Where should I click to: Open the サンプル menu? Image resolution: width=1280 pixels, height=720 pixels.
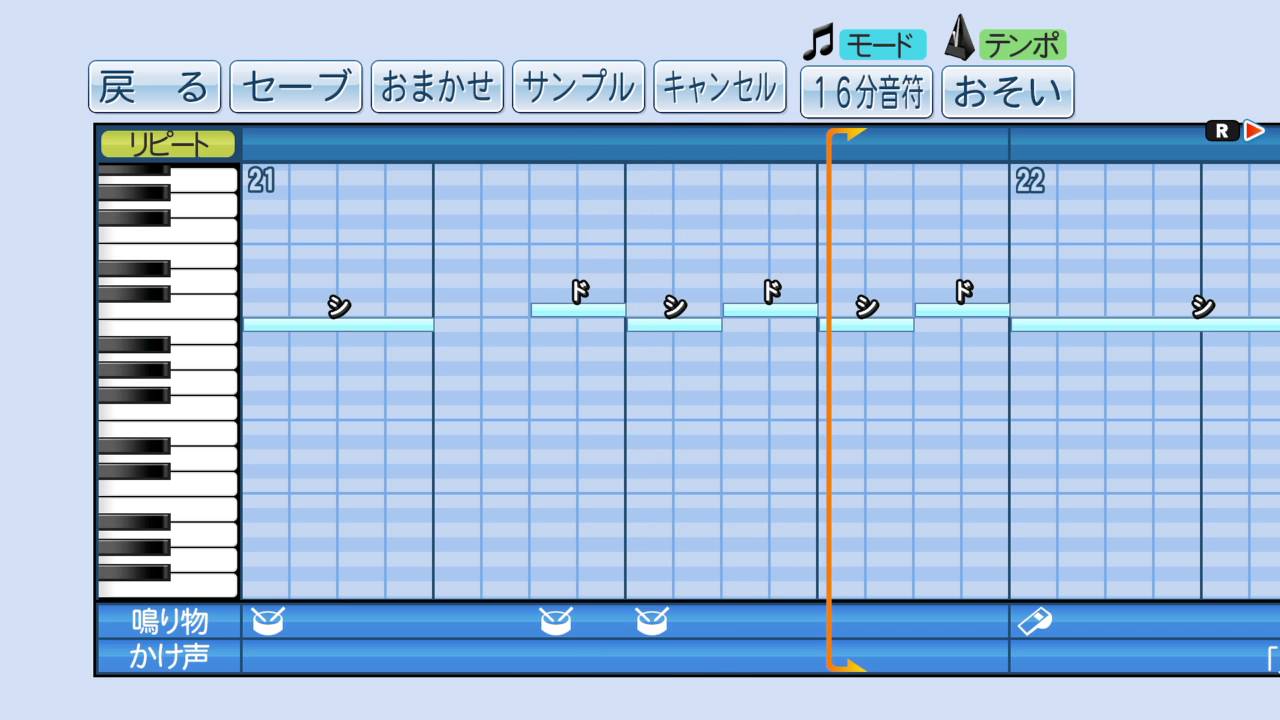pyautogui.click(x=578, y=87)
